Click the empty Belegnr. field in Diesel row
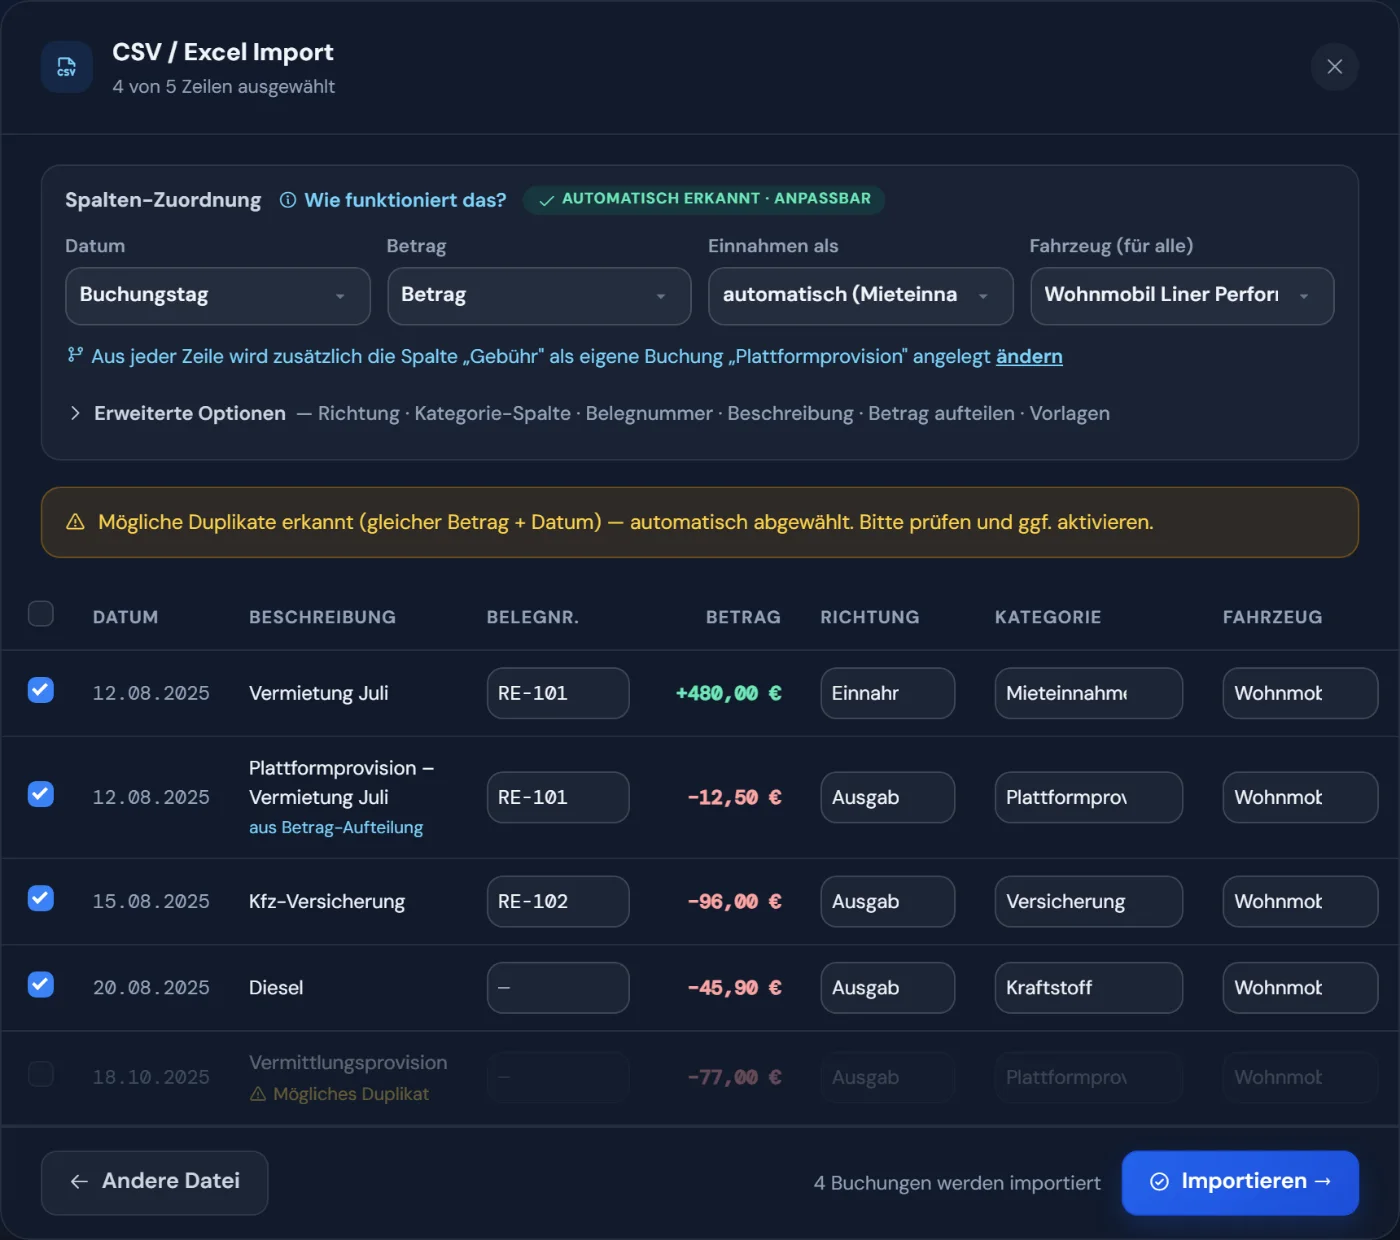The image size is (1400, 1240). pyautogui.click(x=558, y=988)
